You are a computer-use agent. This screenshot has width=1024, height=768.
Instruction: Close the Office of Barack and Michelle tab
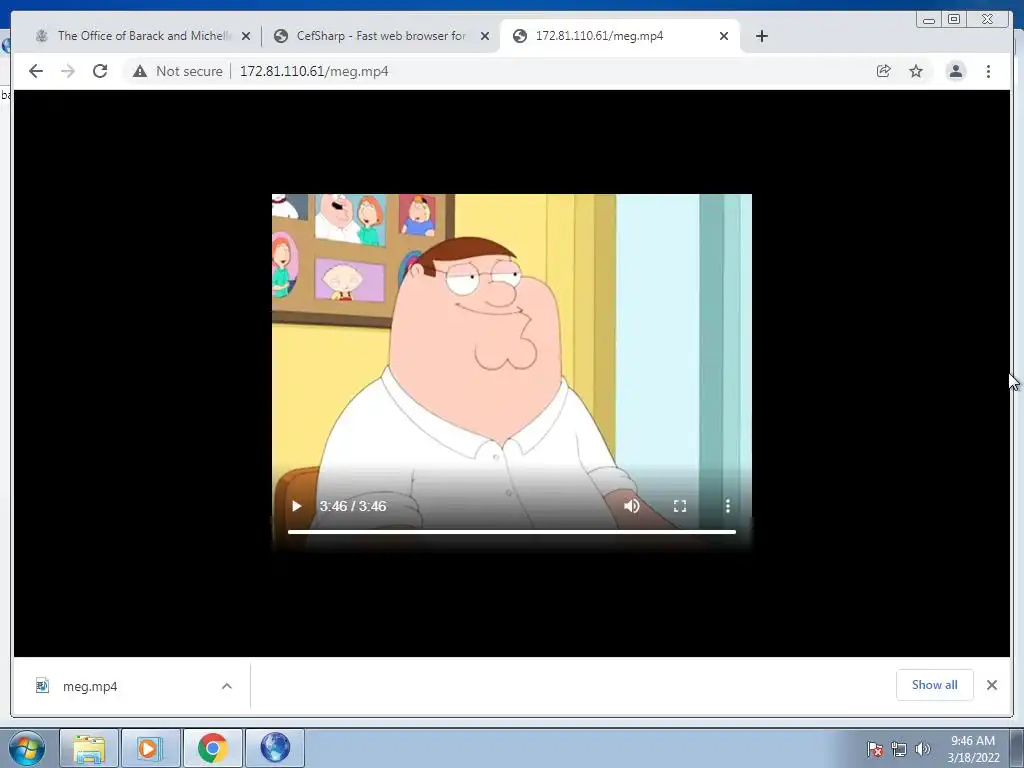tap(246, 36)
